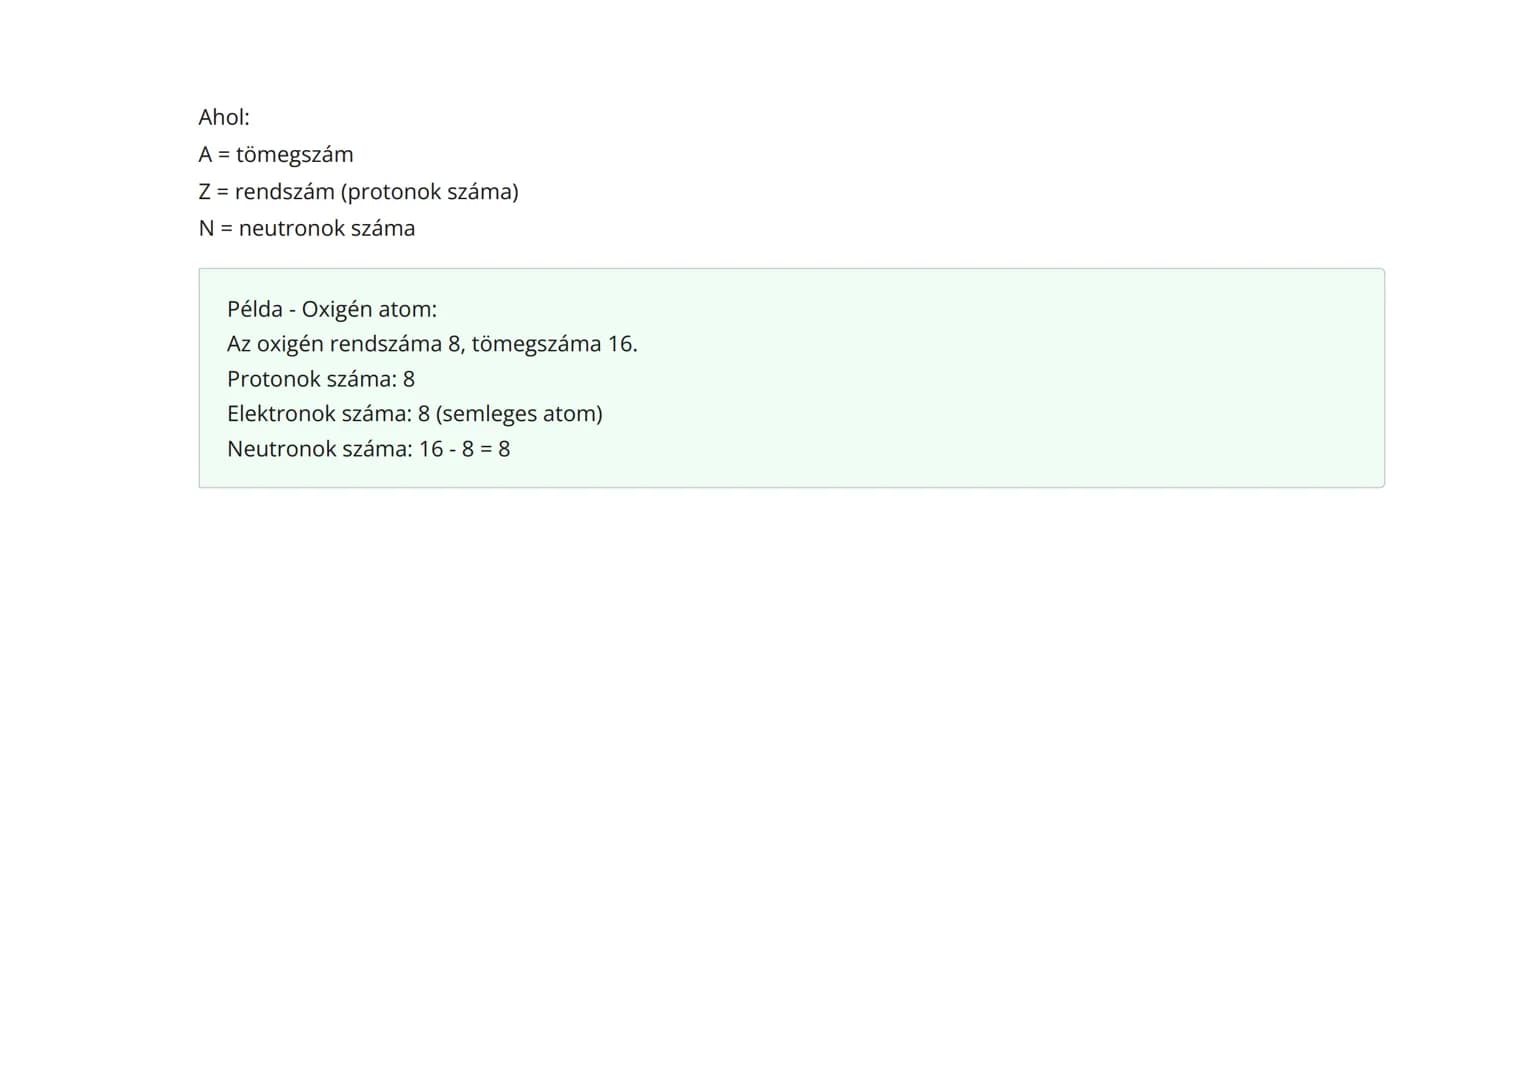Image resolution: width=1527 pixels, height=1080 pixels.
Task: Click the 'Protonok száma: 8' line
Action: 321,379
